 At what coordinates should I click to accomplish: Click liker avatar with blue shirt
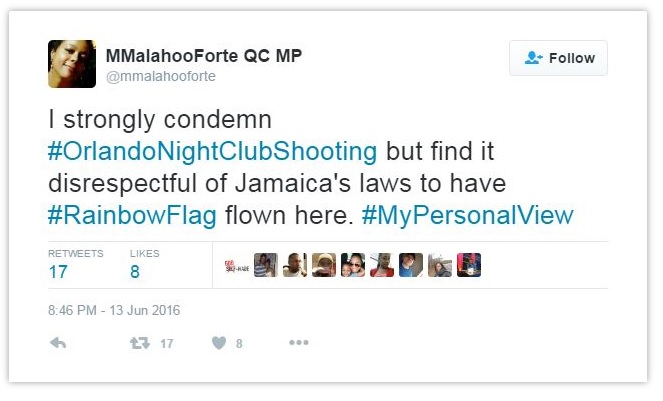click(x=411, y=265)
